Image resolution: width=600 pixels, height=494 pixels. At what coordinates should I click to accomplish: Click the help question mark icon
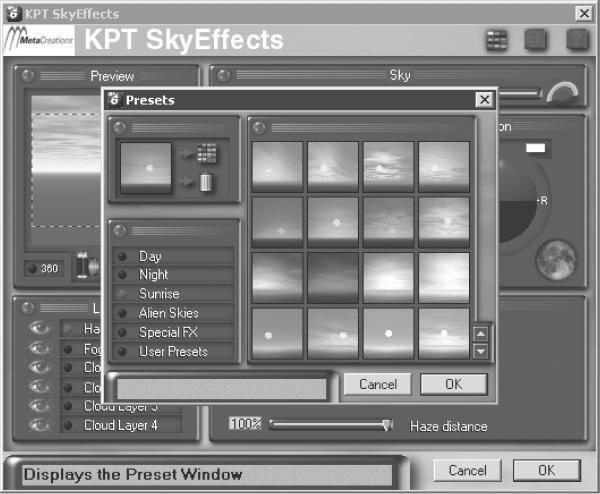click(577, 39)
